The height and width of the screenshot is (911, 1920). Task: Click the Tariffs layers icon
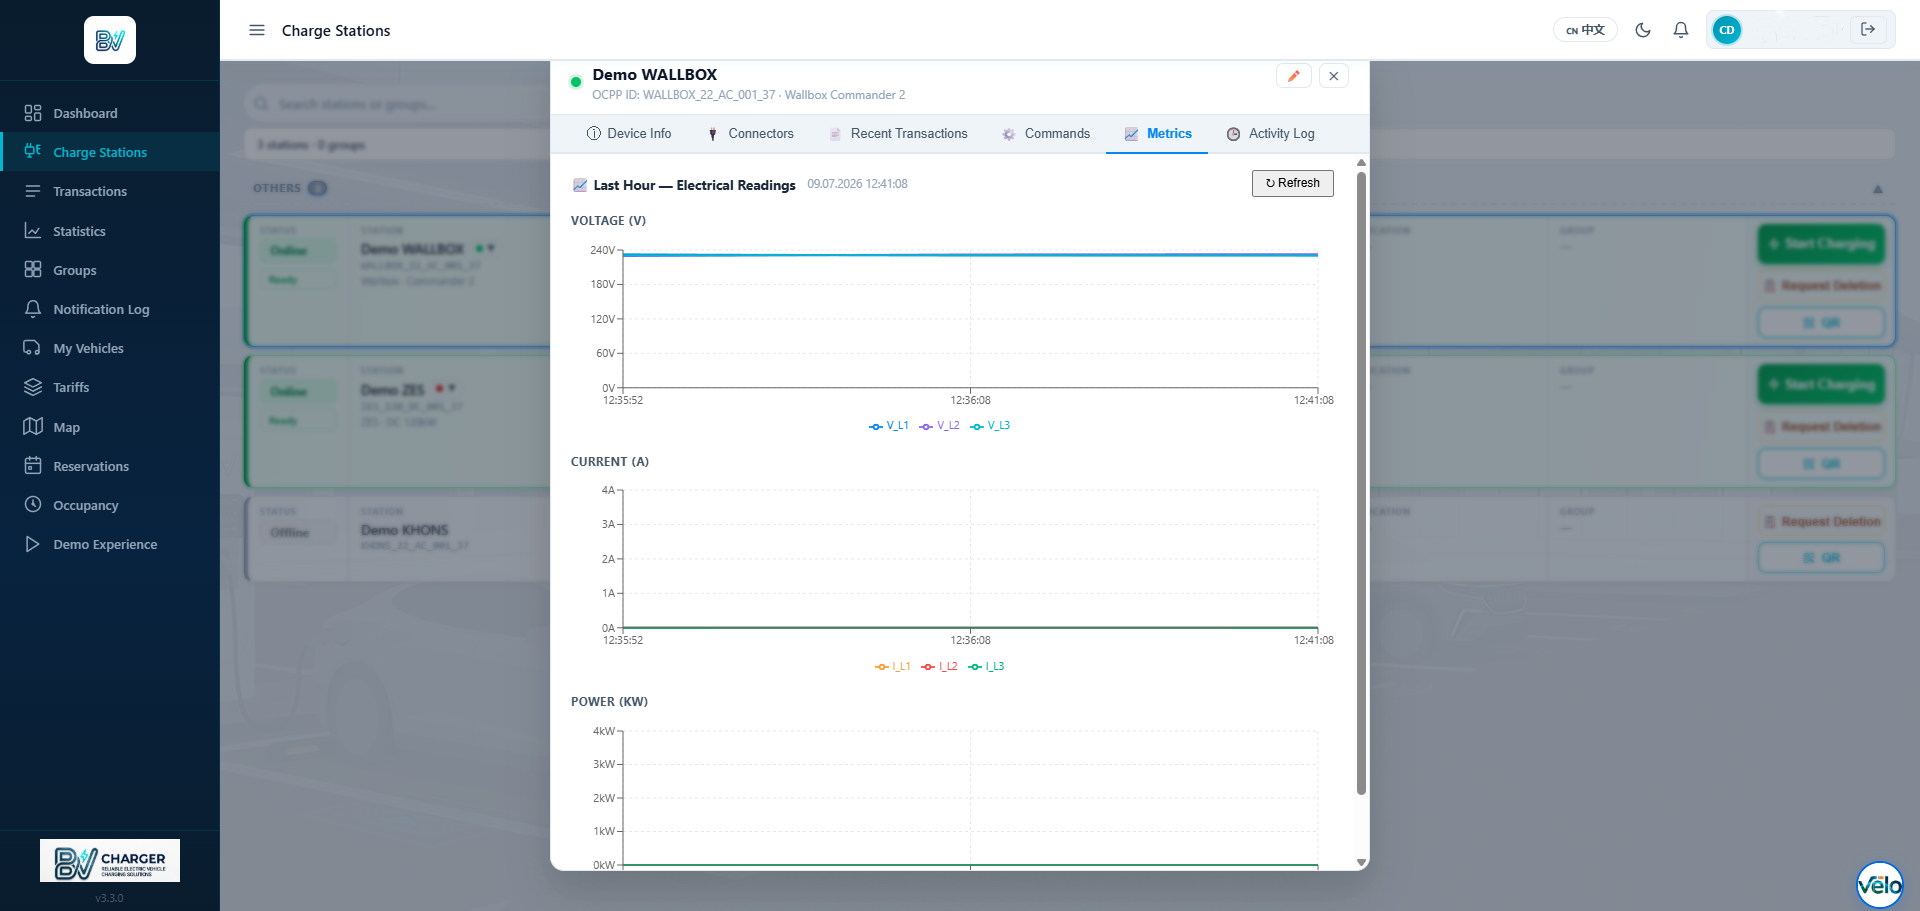point(33,387)
